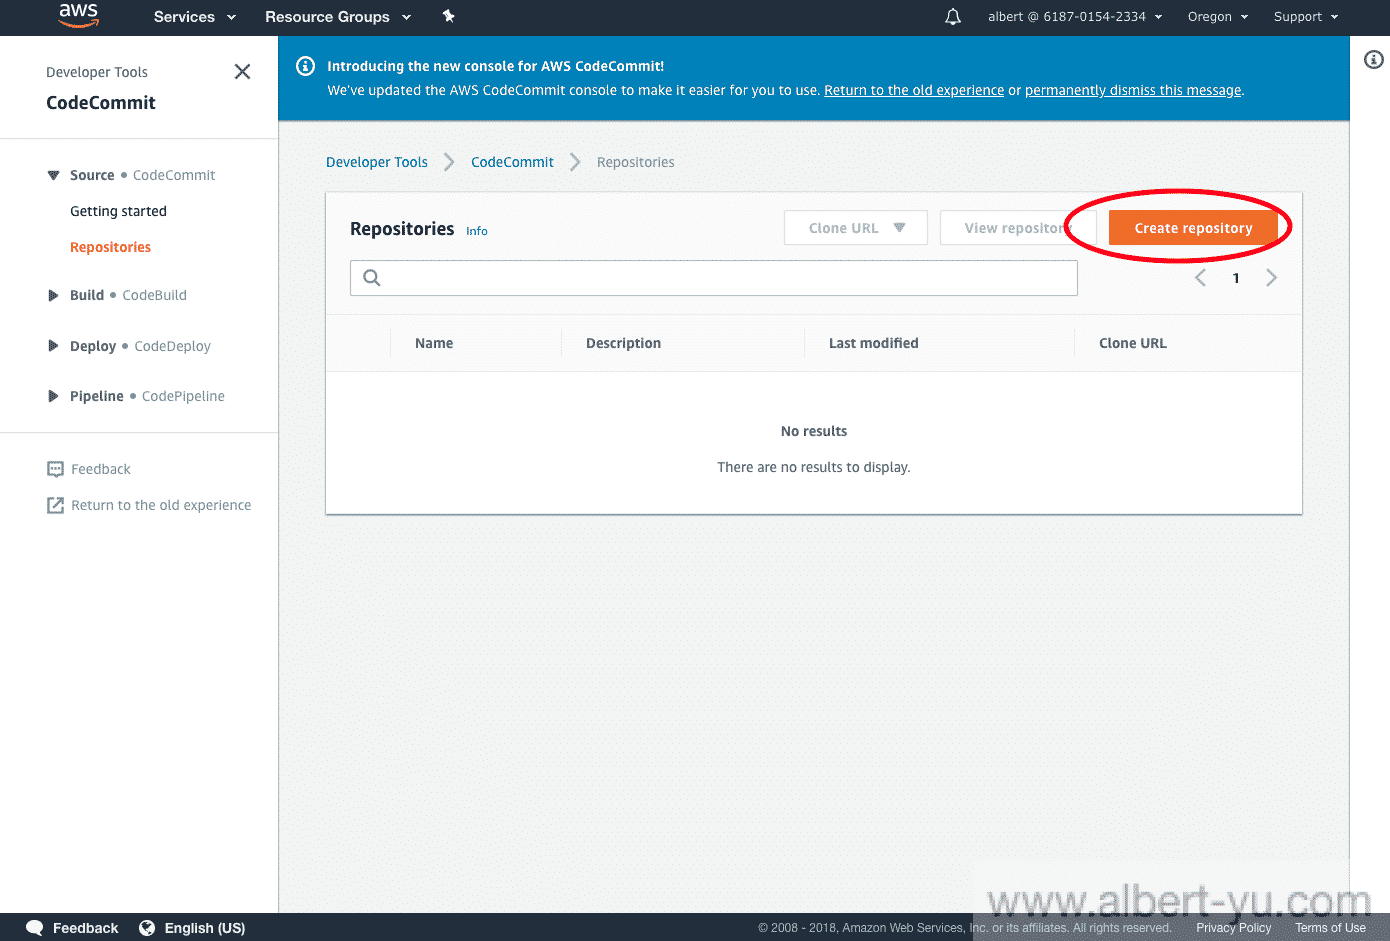
Task: Open the Services dropdown menu
Action: click(195, 17)
